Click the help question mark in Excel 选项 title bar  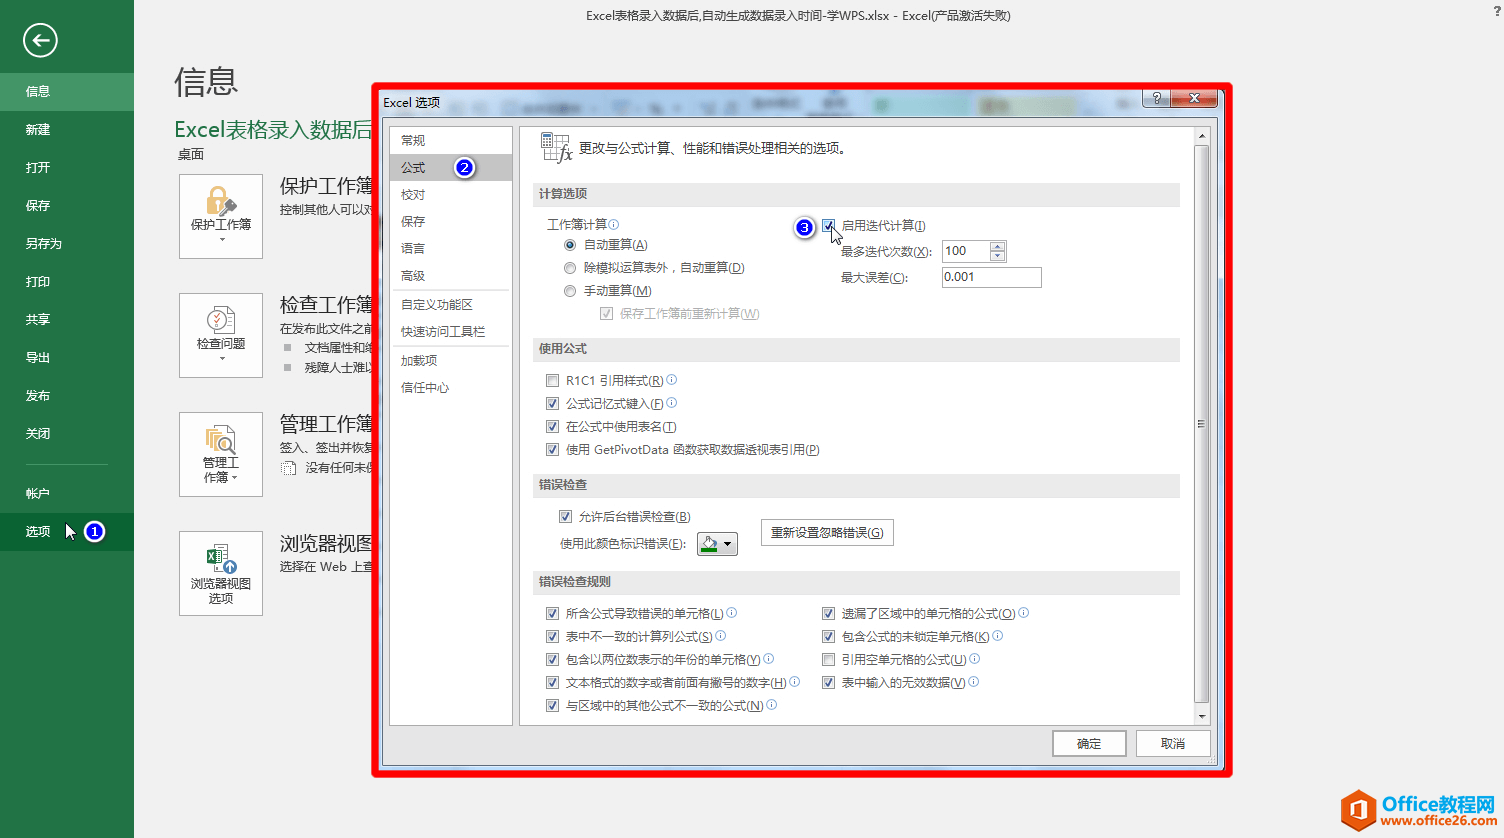[x=1157, y=98]
